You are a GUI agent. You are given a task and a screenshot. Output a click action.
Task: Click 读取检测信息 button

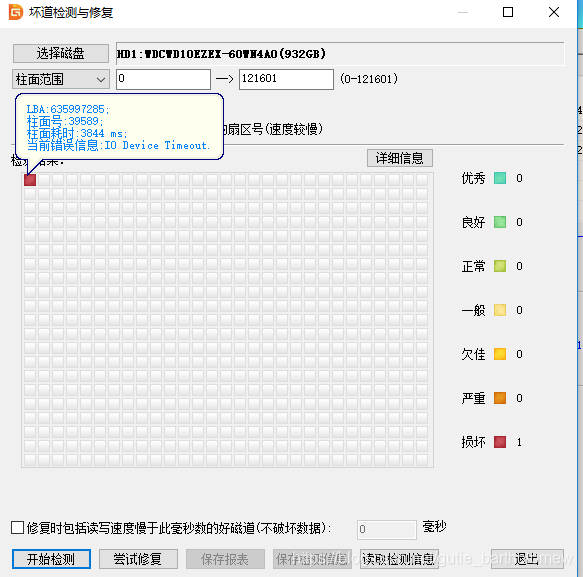pyautogui.click(x=399, y=559)
